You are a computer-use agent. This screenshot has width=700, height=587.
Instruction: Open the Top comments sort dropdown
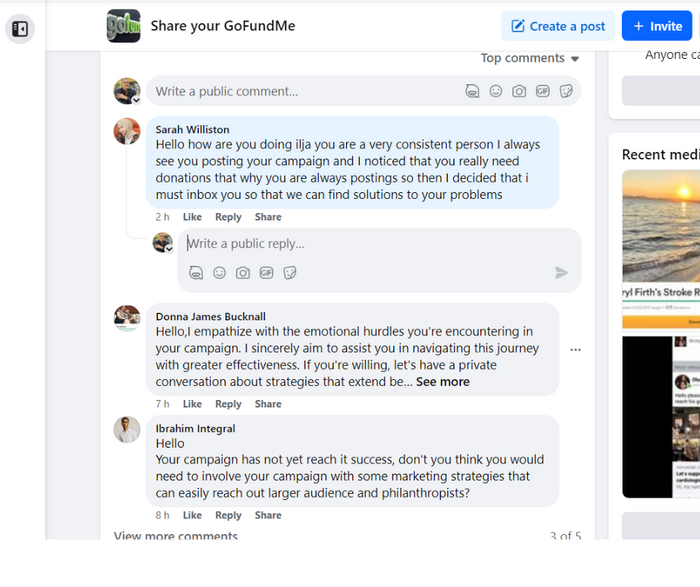click(x=530, y=58)
